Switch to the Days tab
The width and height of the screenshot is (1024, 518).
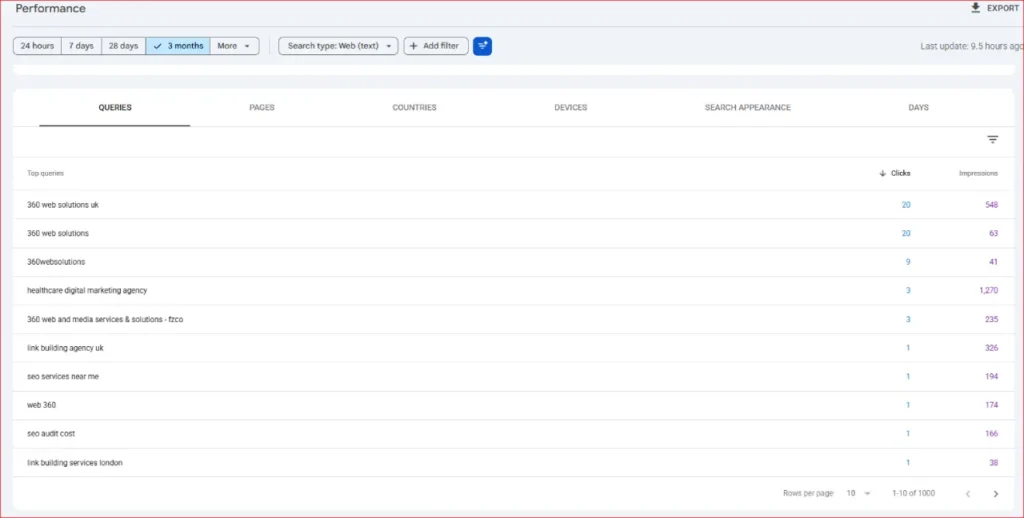[918, 108]
